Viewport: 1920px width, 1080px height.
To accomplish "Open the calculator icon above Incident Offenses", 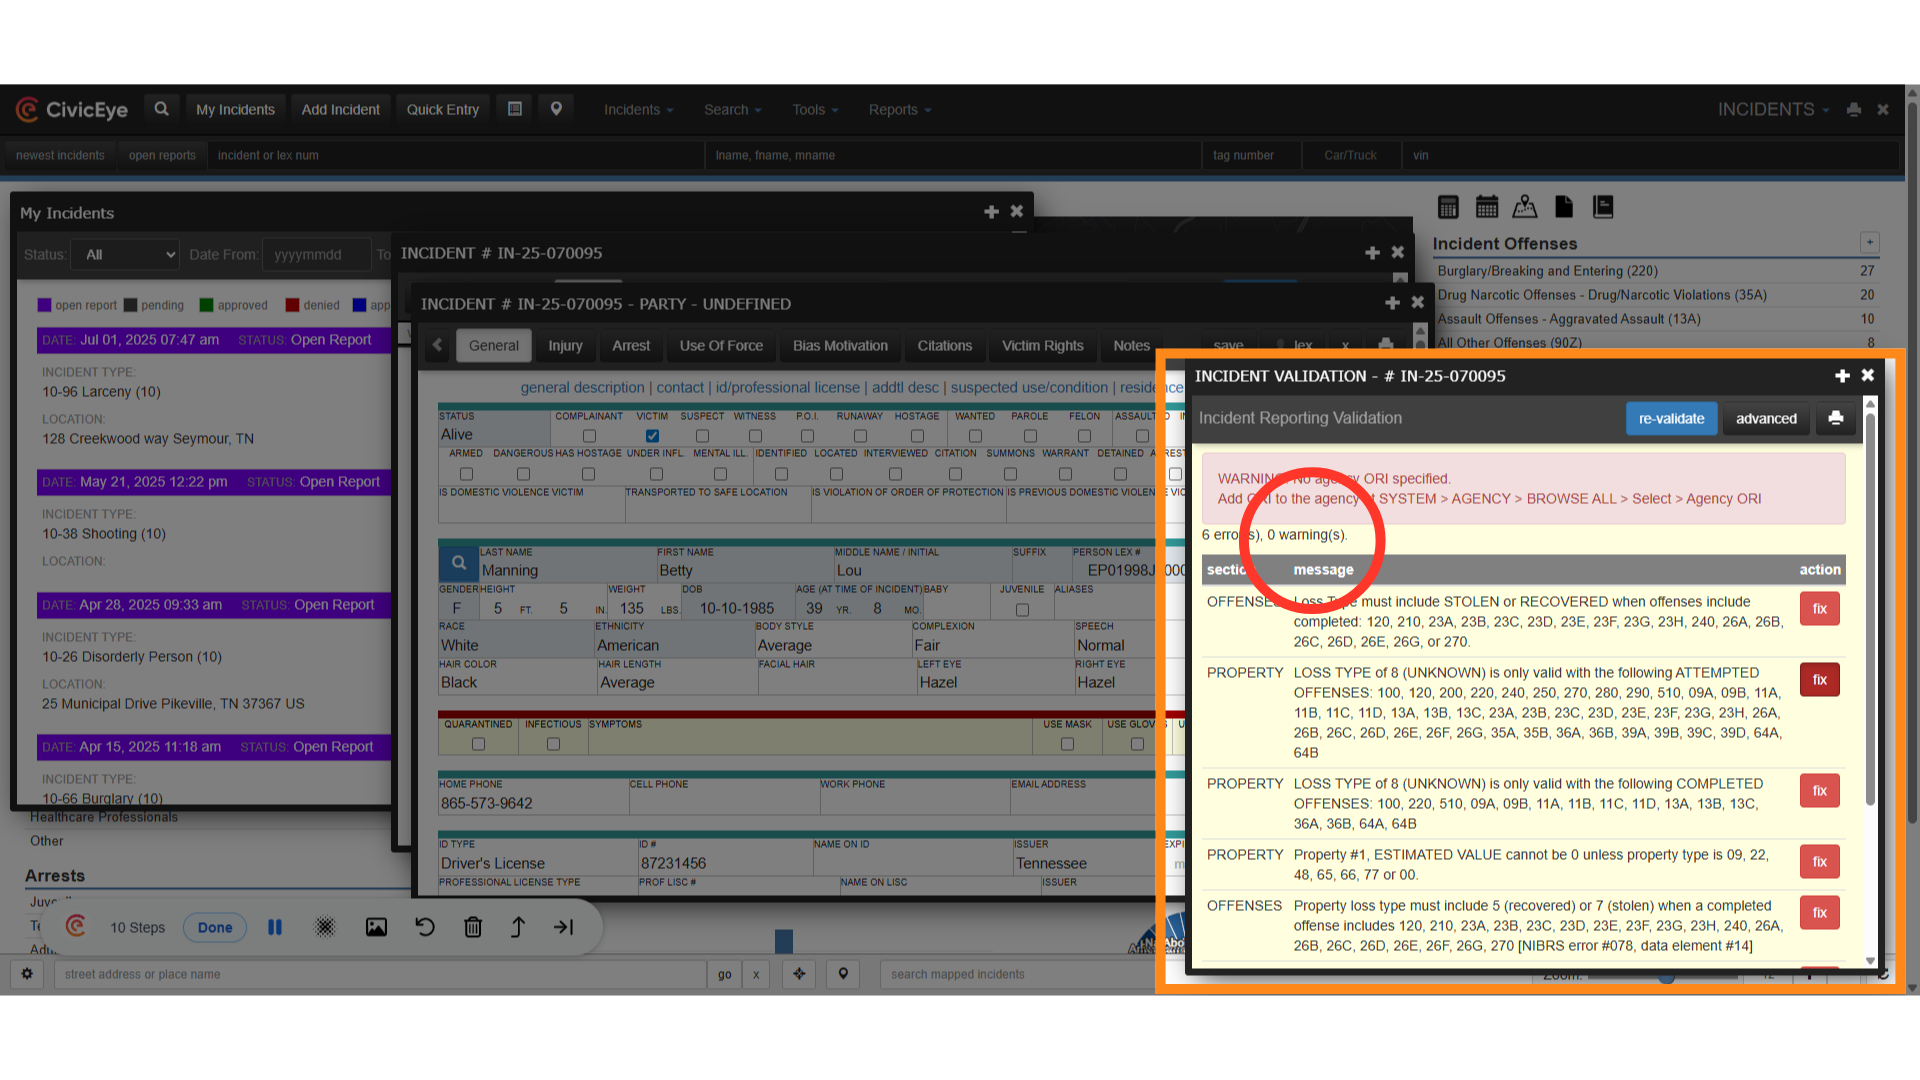I will click(1448, 207).
